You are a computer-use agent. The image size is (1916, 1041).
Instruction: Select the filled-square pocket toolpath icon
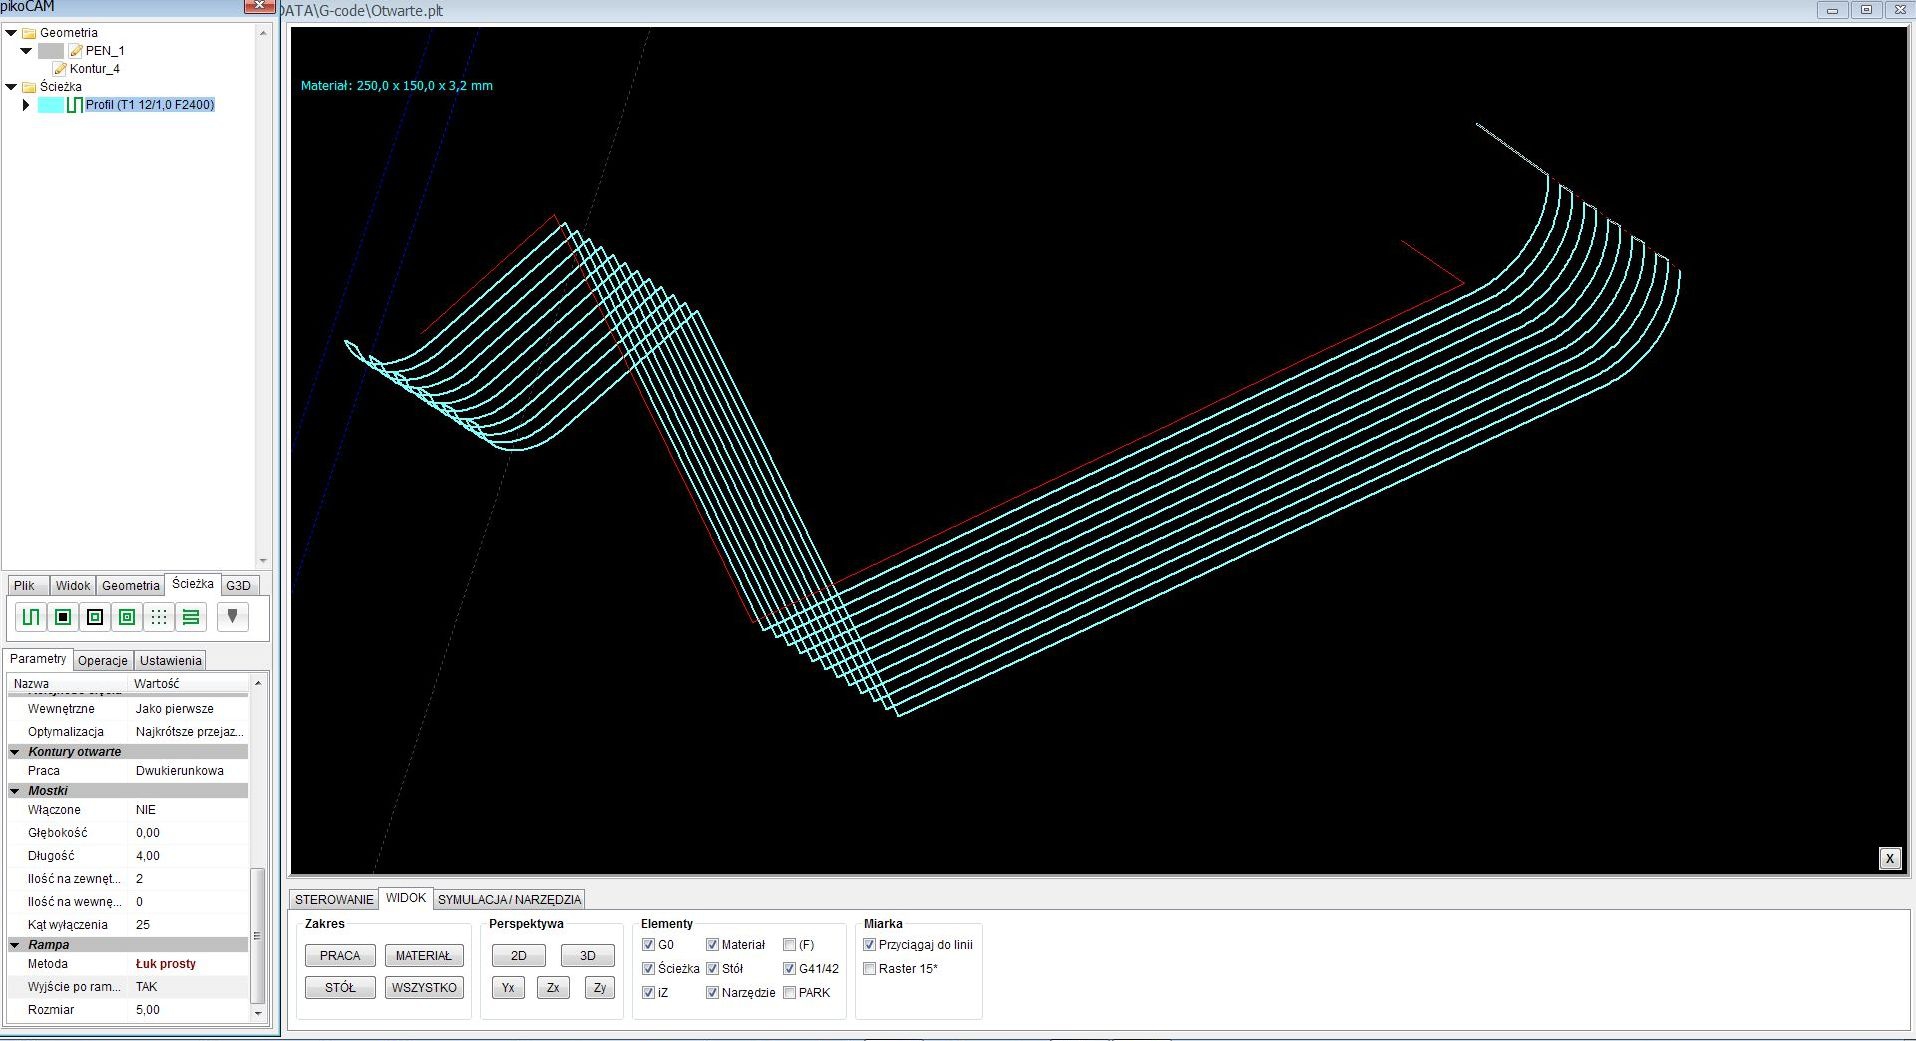[63, 617]
